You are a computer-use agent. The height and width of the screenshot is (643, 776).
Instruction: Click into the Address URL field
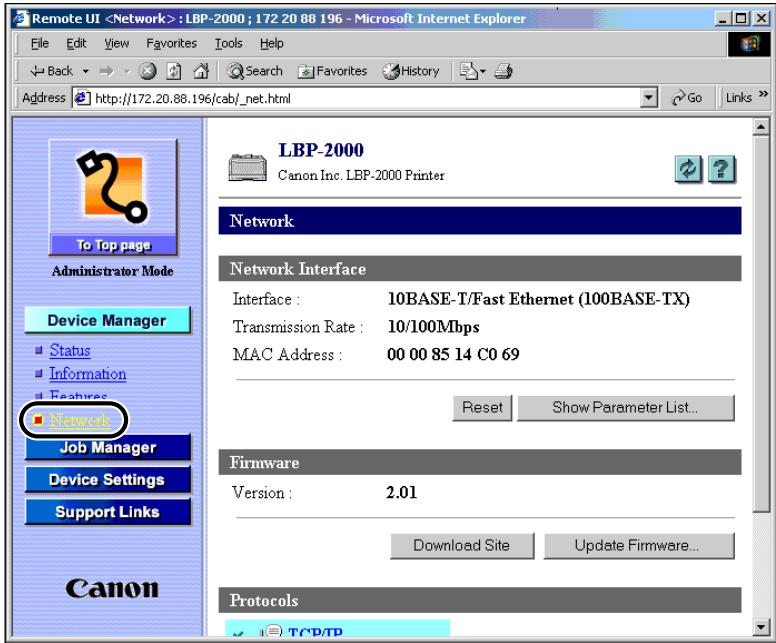365,98
